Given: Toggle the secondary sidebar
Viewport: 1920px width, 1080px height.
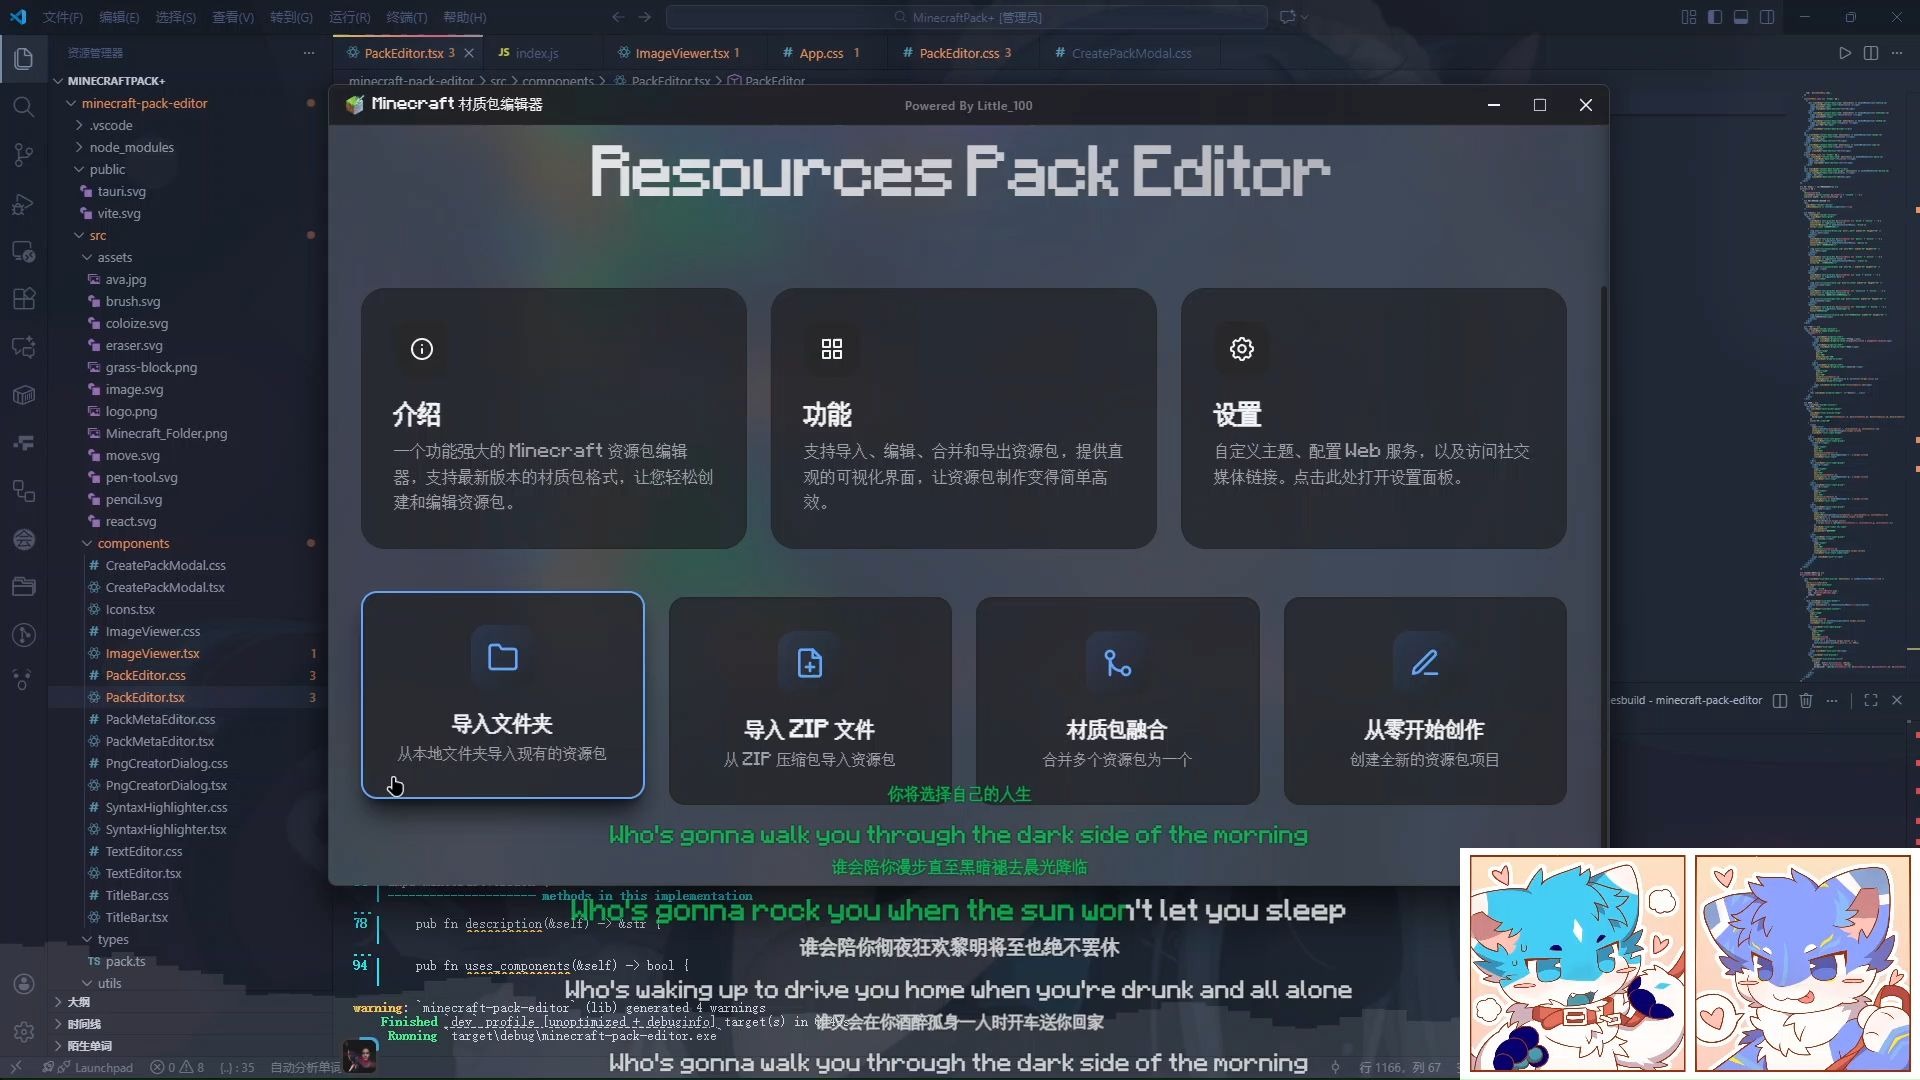Looking at the screenshot, I should [x=1767, y=17].
